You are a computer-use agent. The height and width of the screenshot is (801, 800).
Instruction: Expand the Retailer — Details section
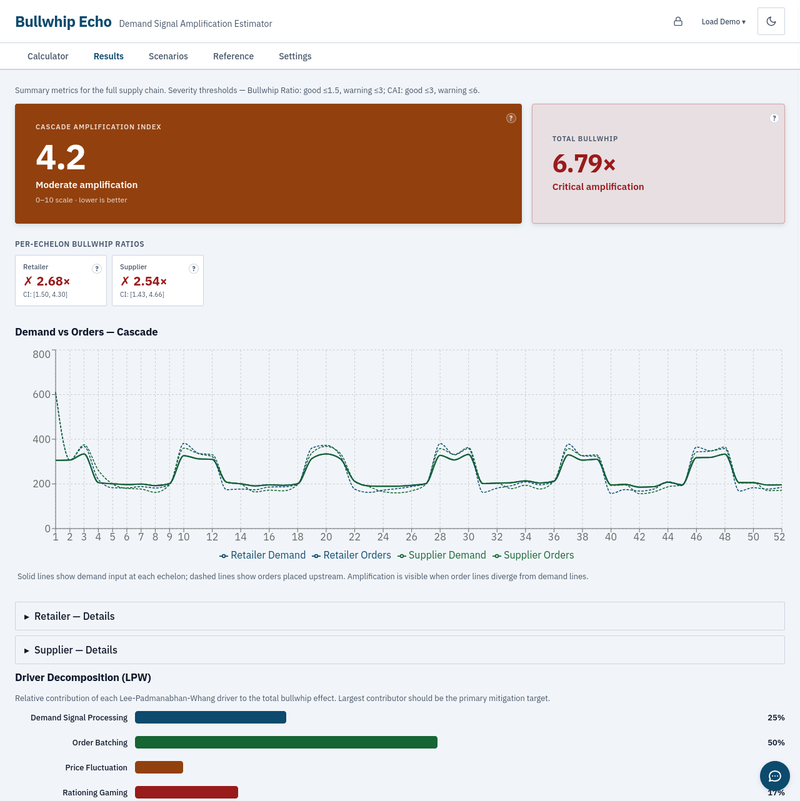[x=399, y=616]
